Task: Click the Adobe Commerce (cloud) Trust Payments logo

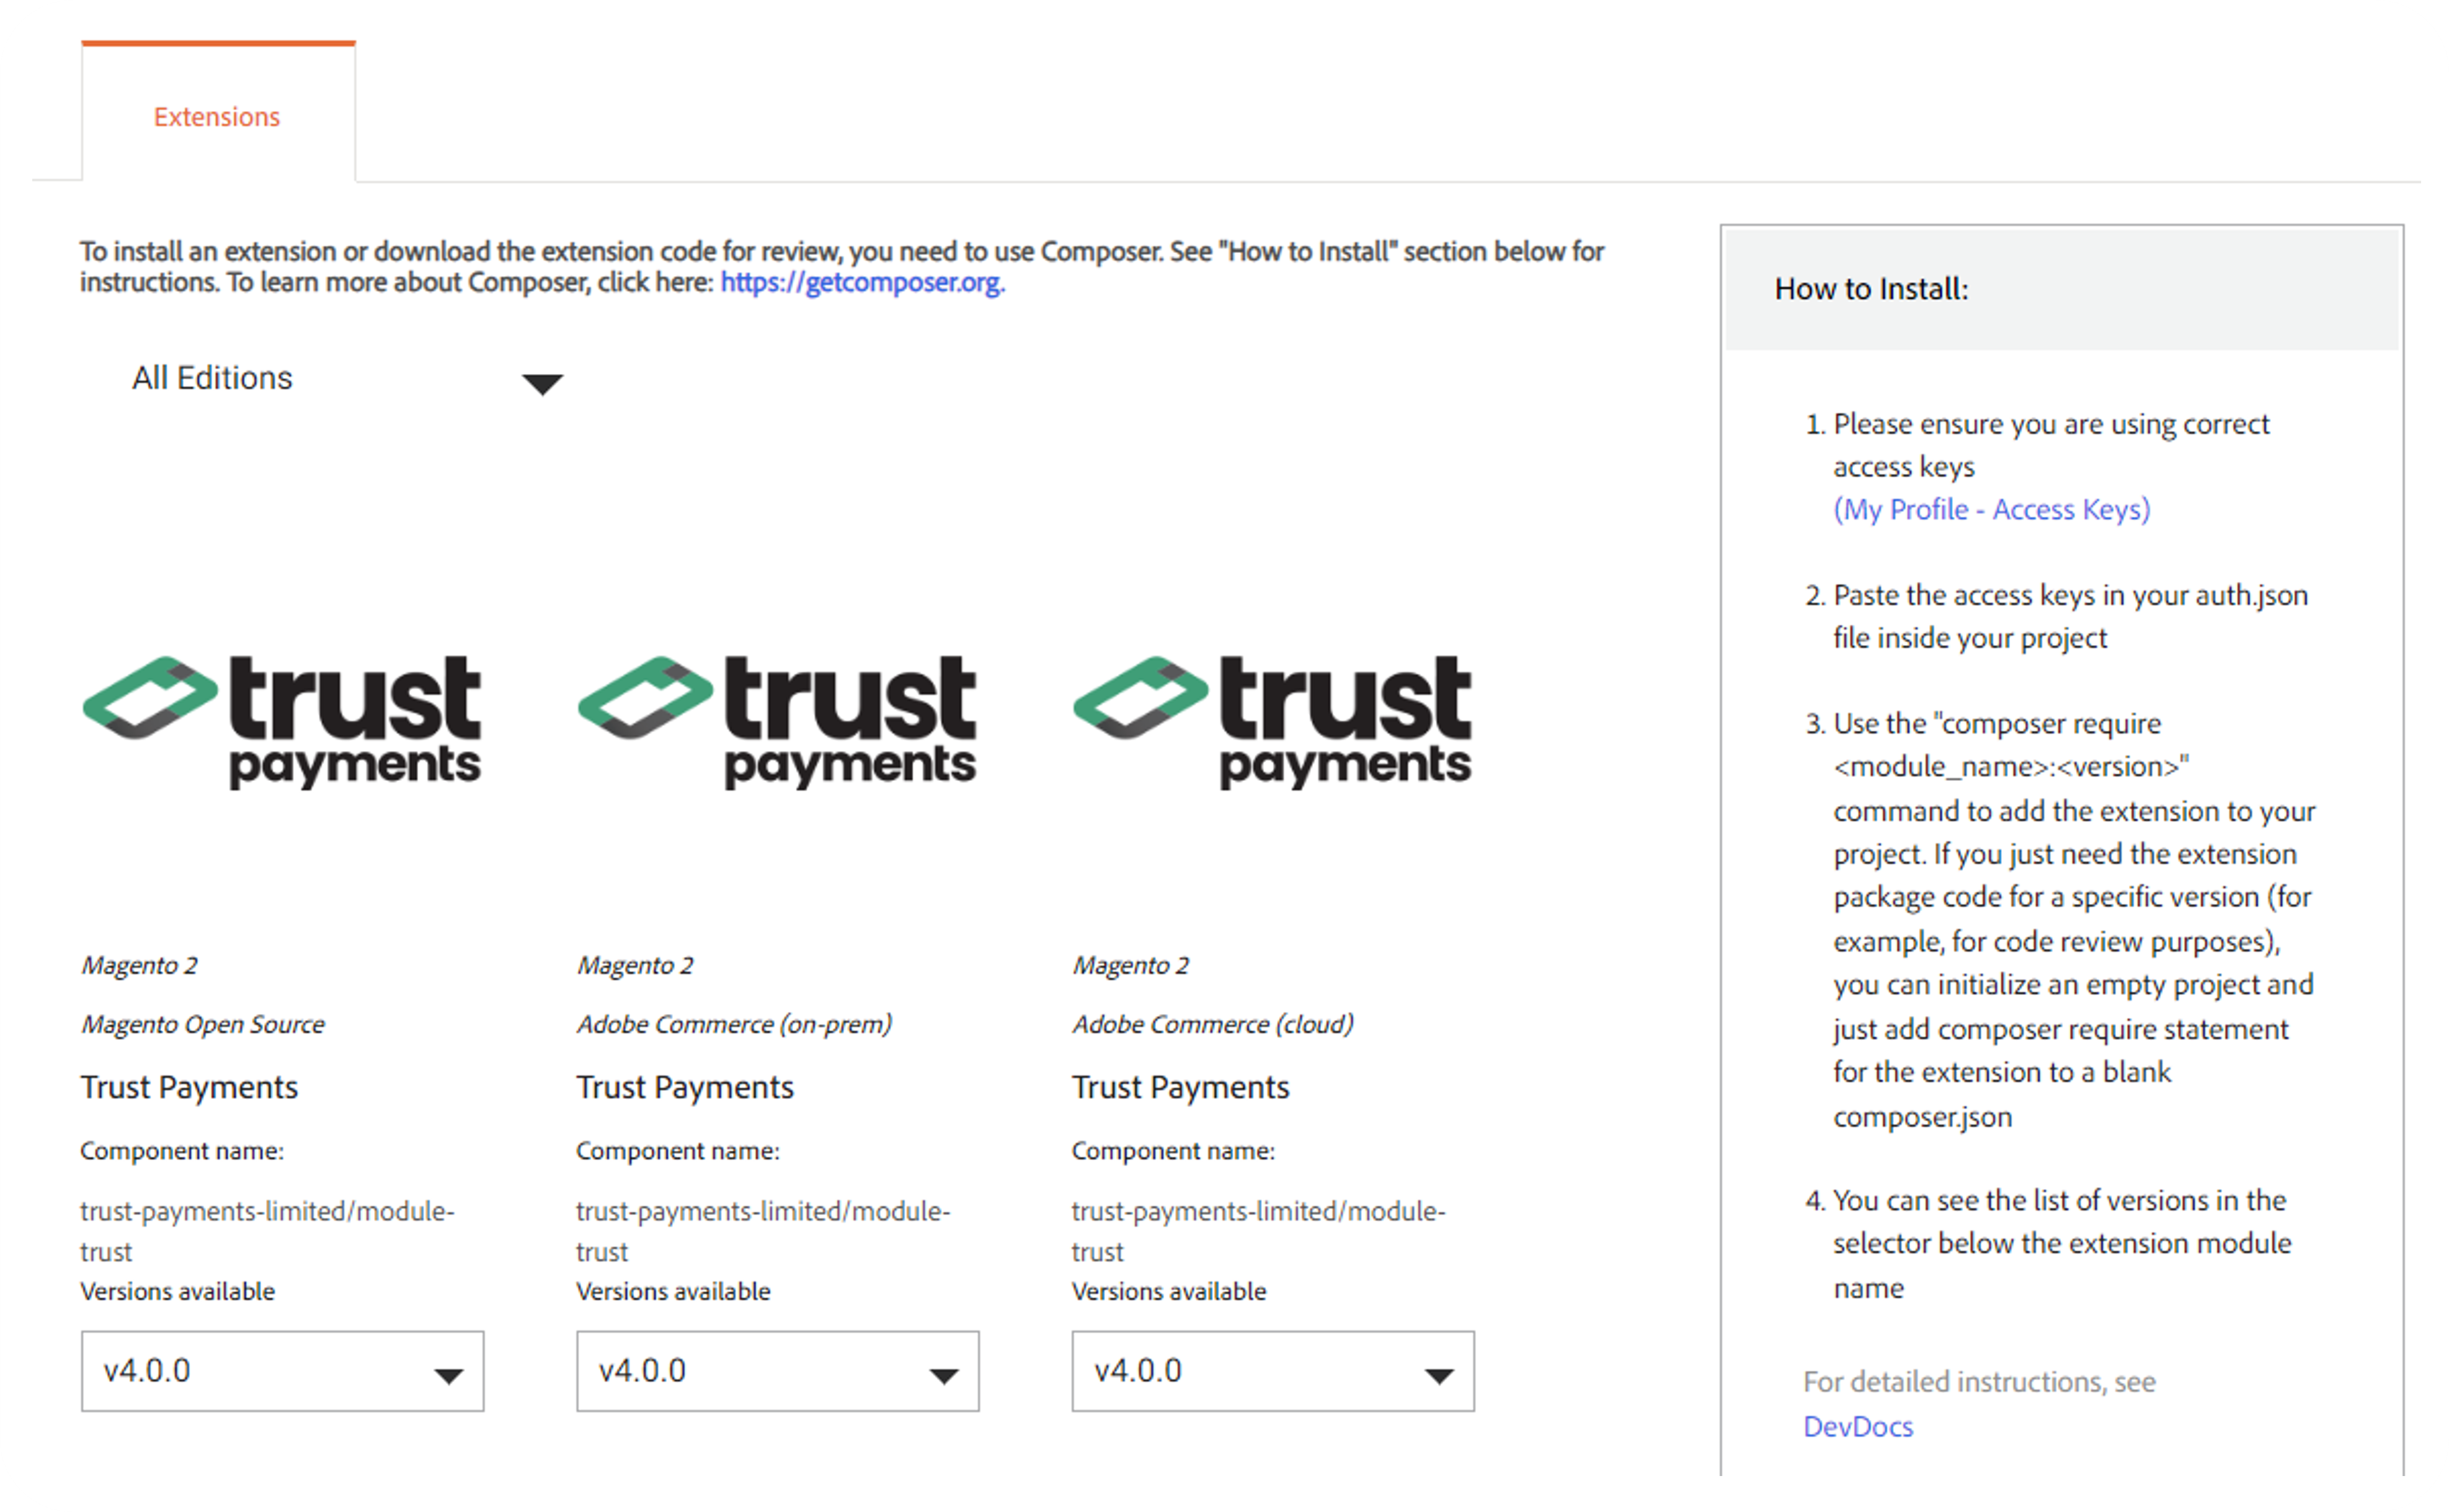Action: pyautogui.click(x=1272, y=721)
